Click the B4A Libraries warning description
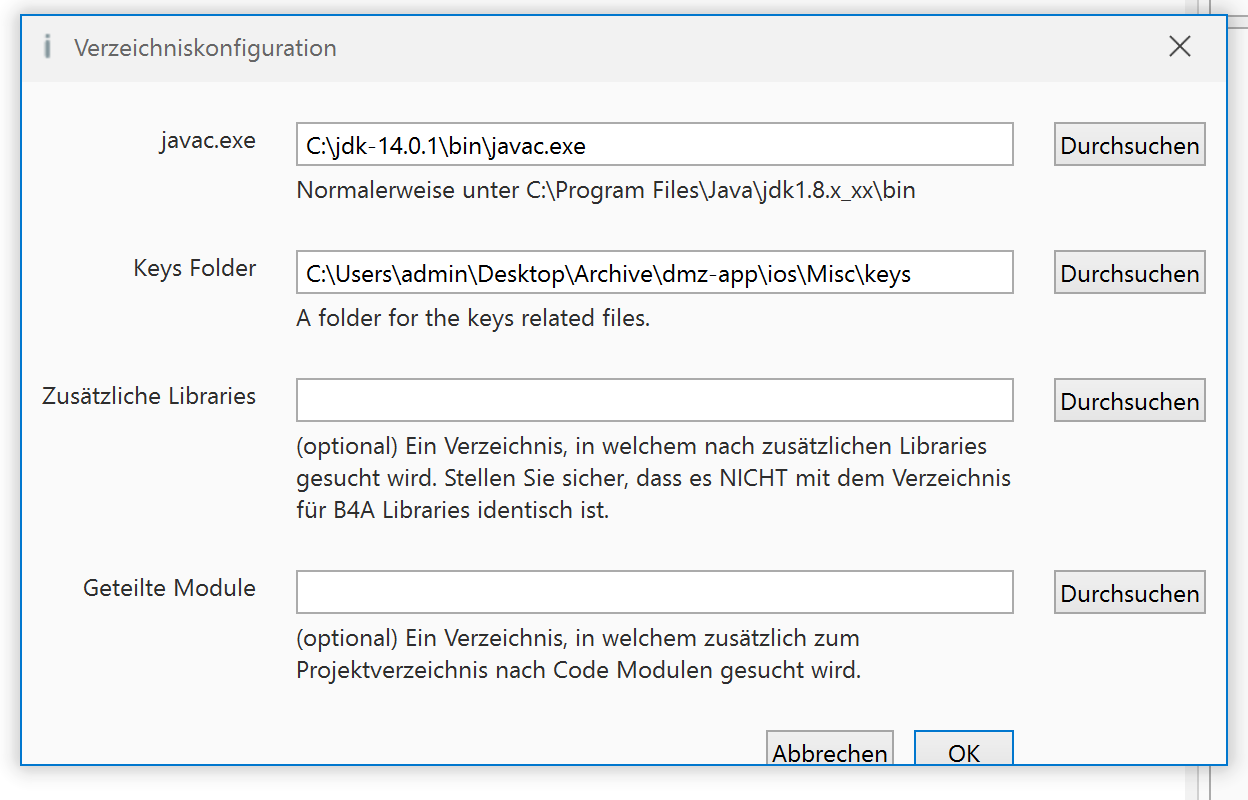This screenshot has height=800, width=1248. point(653,478)
